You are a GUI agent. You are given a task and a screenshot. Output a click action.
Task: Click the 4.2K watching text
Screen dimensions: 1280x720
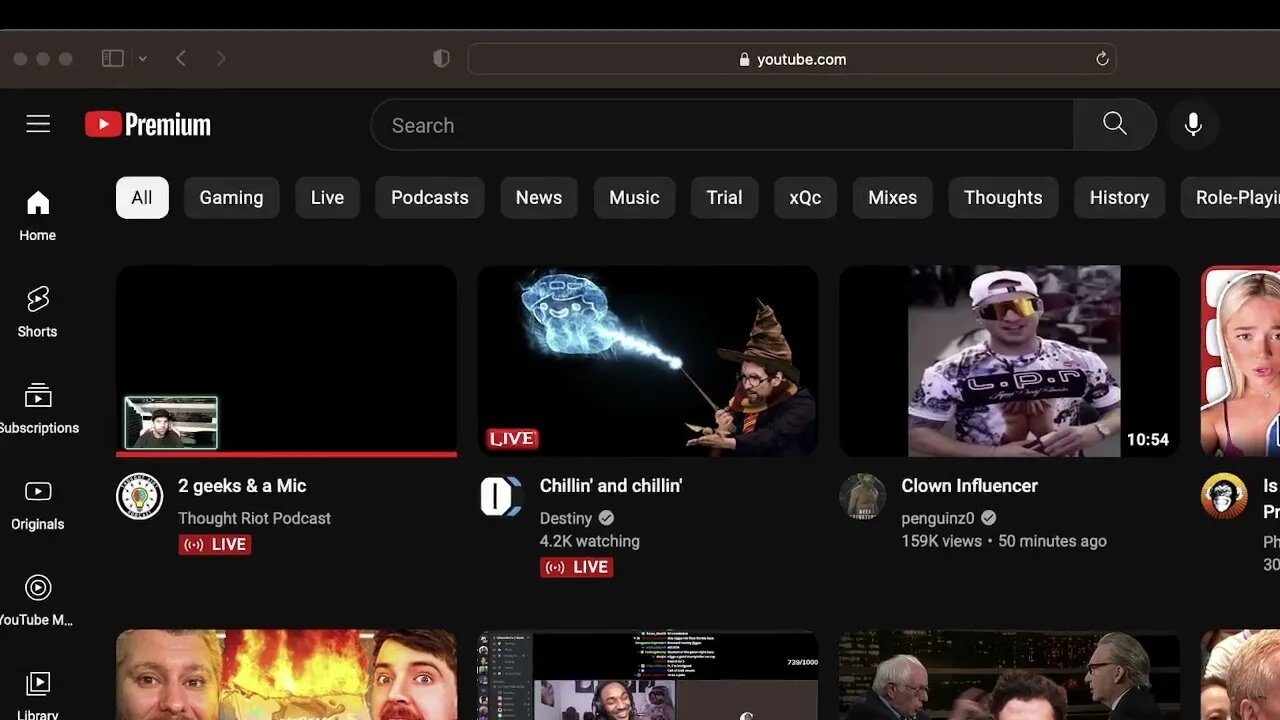[x=590, y=541]
